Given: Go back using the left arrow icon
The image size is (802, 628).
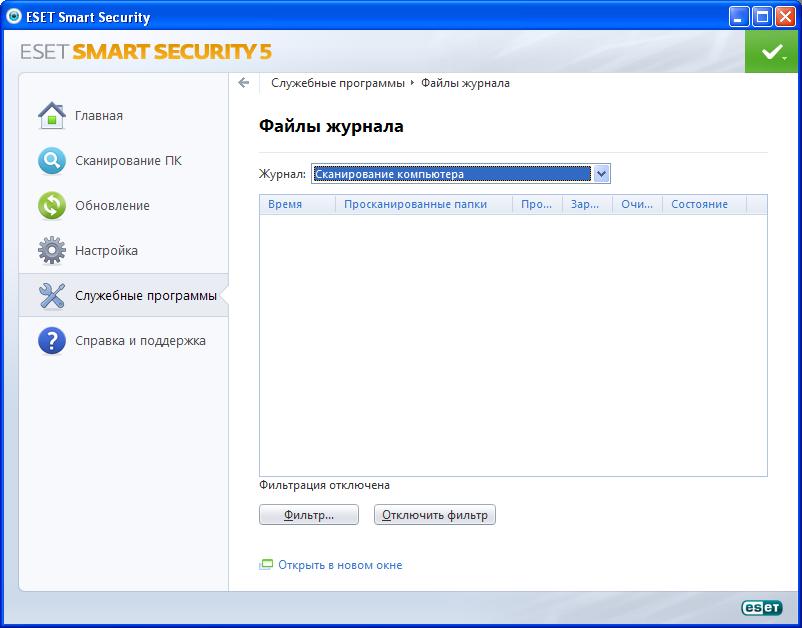Looking at the screenshot, I should point(244,83).
